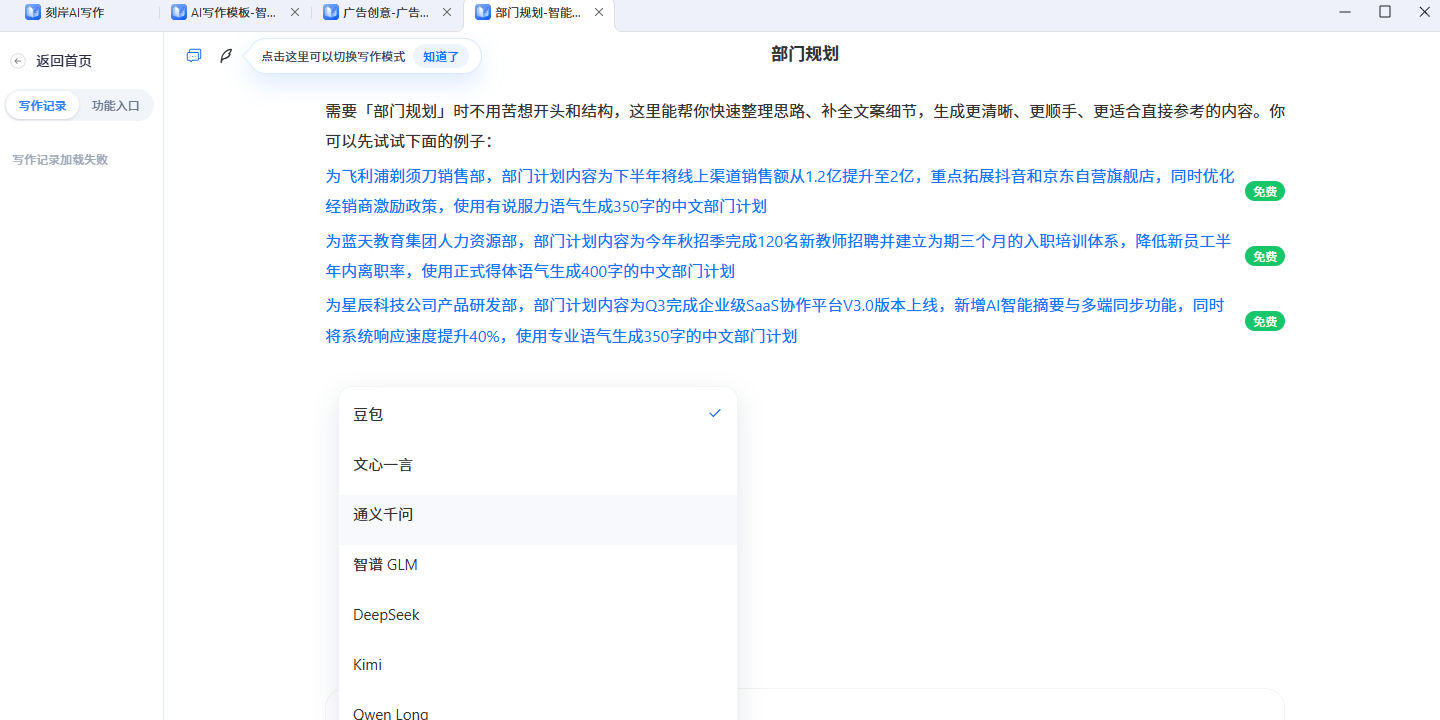Click the AI写作模板 tab logo icon
Screen dimensions: 1440x720
(179, 12)
